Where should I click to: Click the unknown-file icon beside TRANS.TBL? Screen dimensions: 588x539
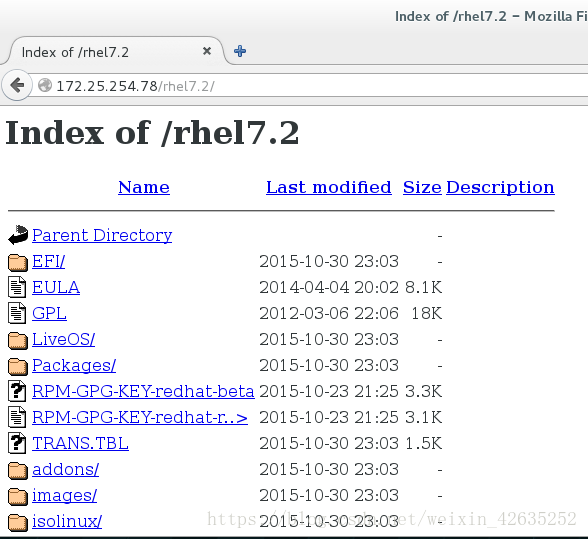click(17, 443)
